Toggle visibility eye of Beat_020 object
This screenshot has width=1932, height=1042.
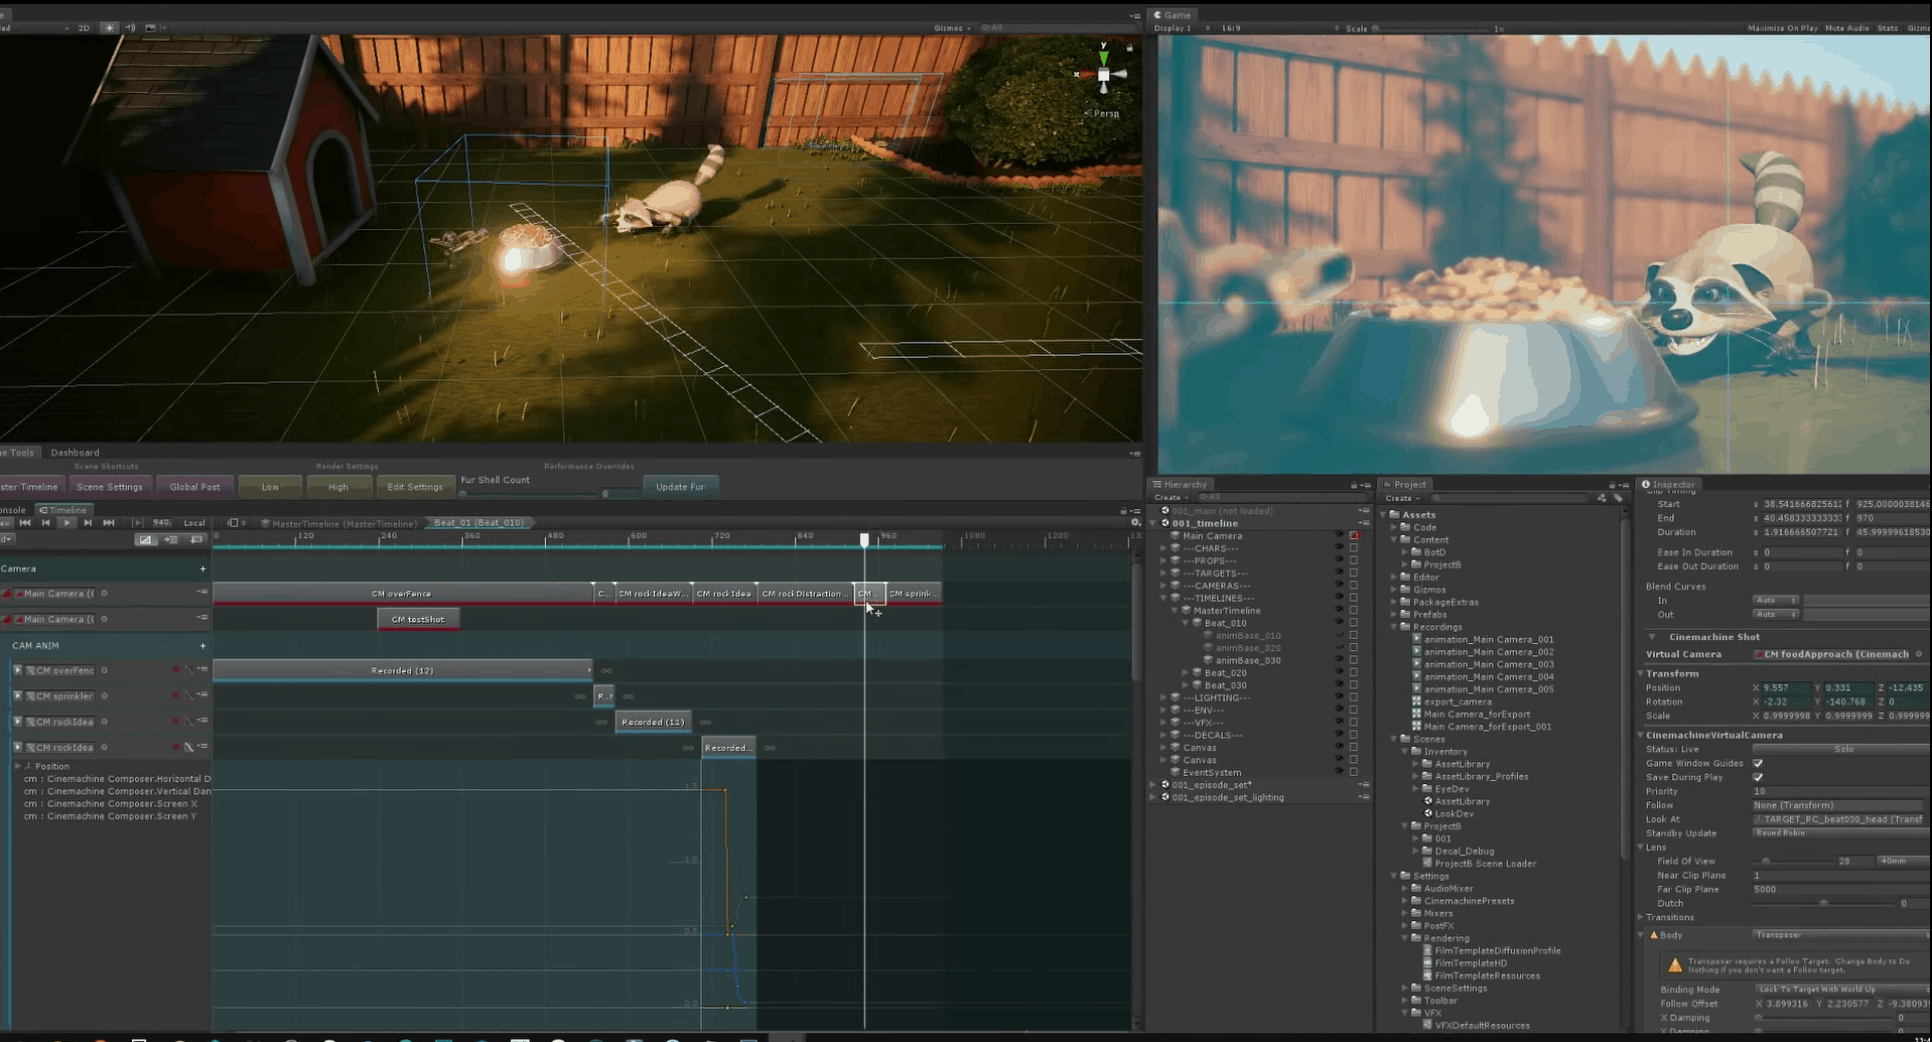click(x=1339, y=673)
